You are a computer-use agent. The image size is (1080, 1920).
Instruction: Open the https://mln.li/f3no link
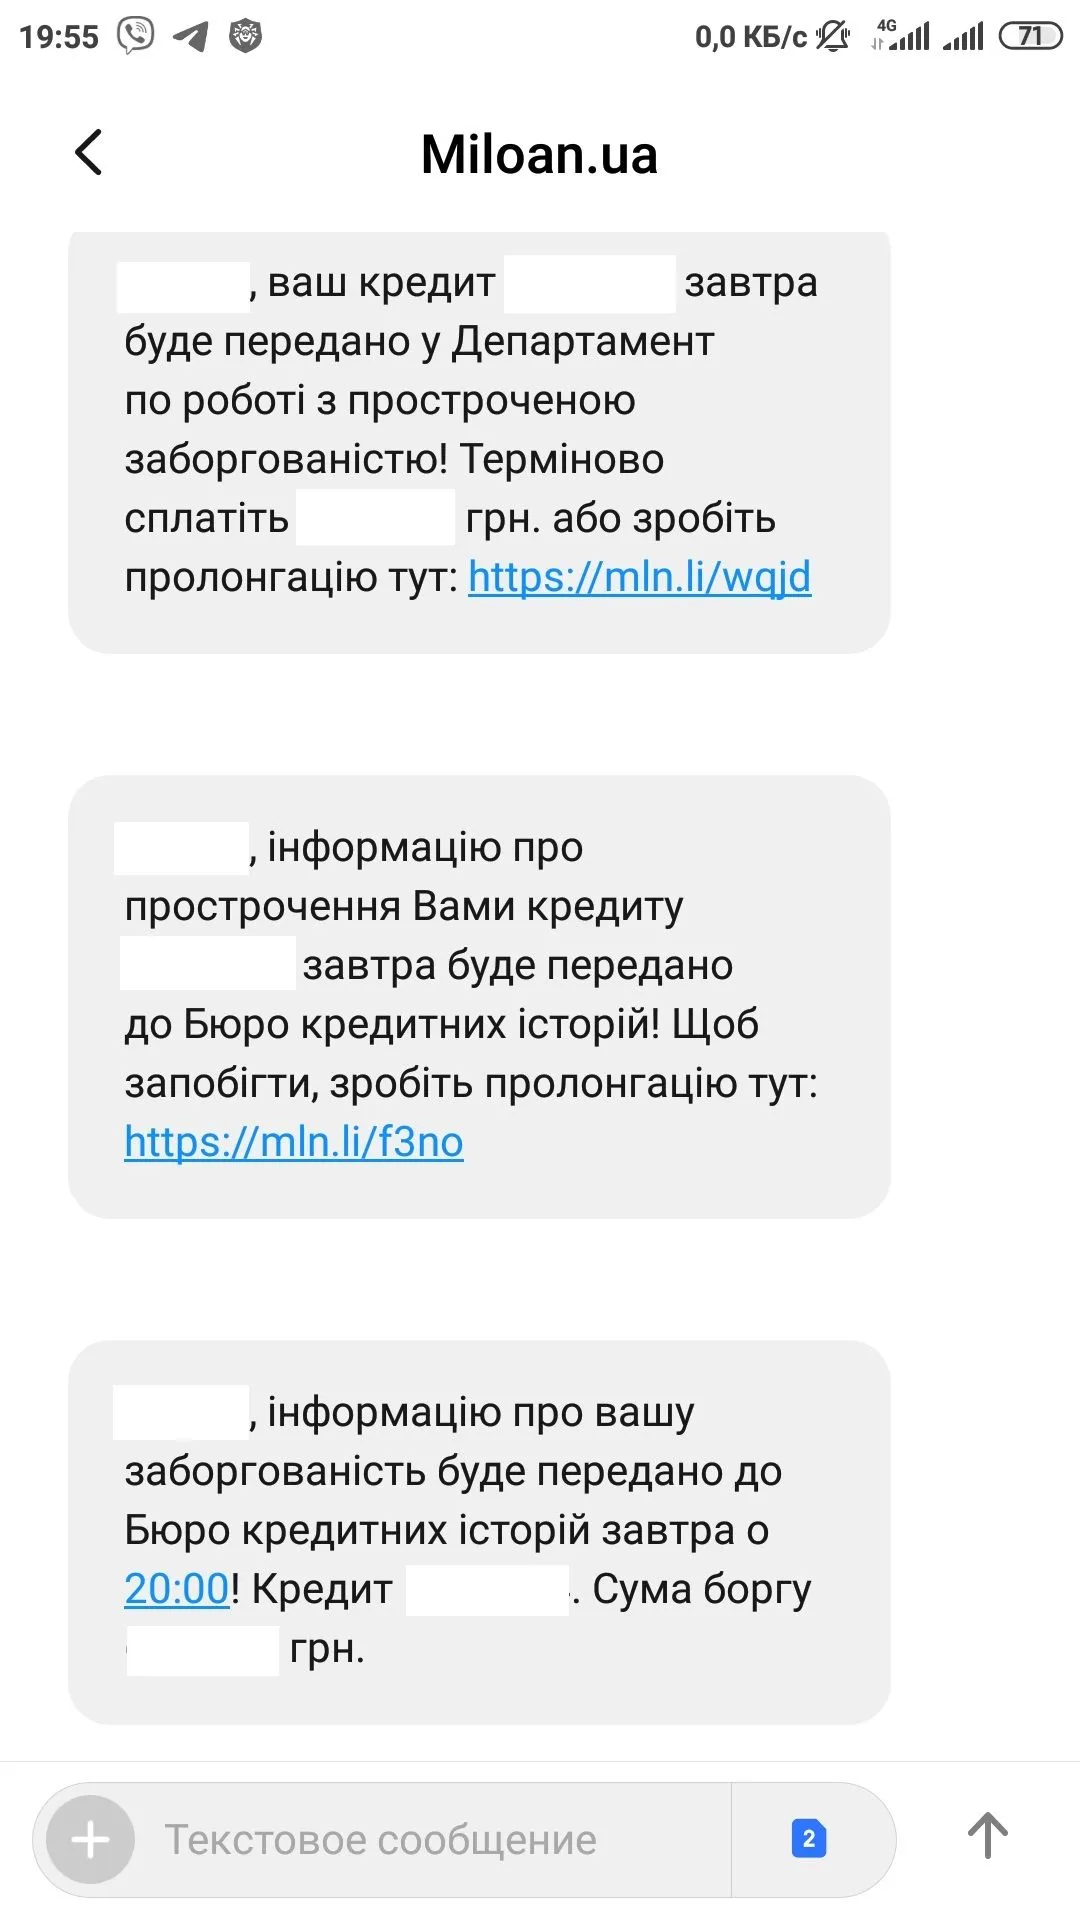[x=294, y=1142]
